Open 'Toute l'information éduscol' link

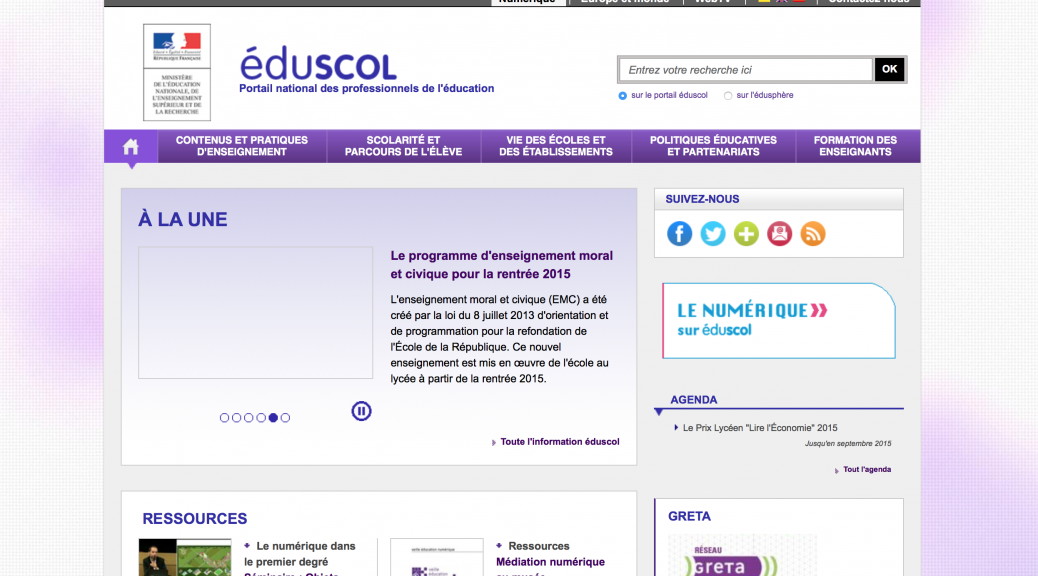560,442
